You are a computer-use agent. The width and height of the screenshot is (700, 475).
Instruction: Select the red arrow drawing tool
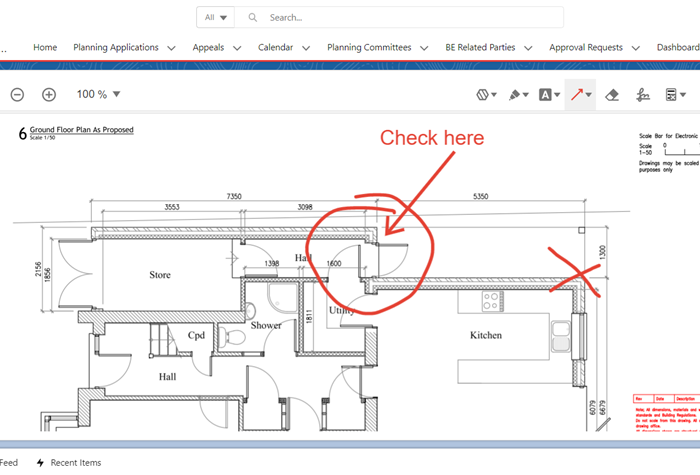pyautogui.click(x=576, y=95)
